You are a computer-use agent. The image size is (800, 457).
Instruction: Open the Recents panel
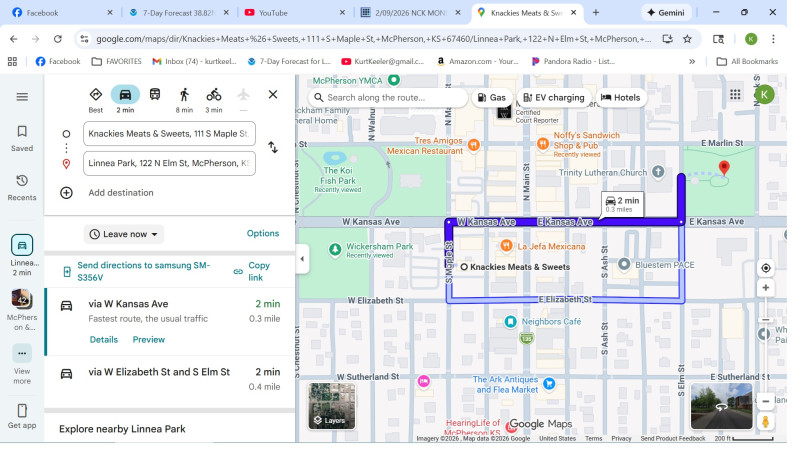point(22,188)
